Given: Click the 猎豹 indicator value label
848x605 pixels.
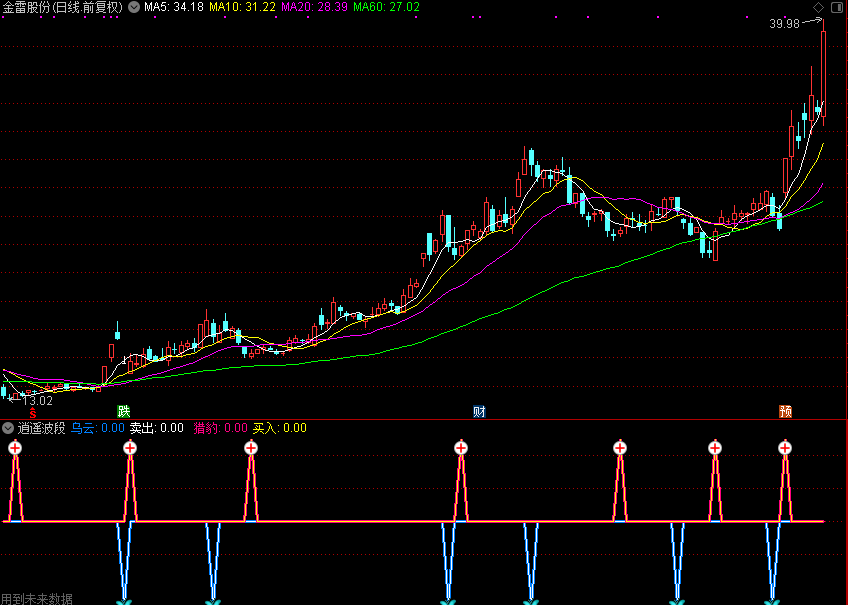Looking at the screenshot, I should coord(220,428).
